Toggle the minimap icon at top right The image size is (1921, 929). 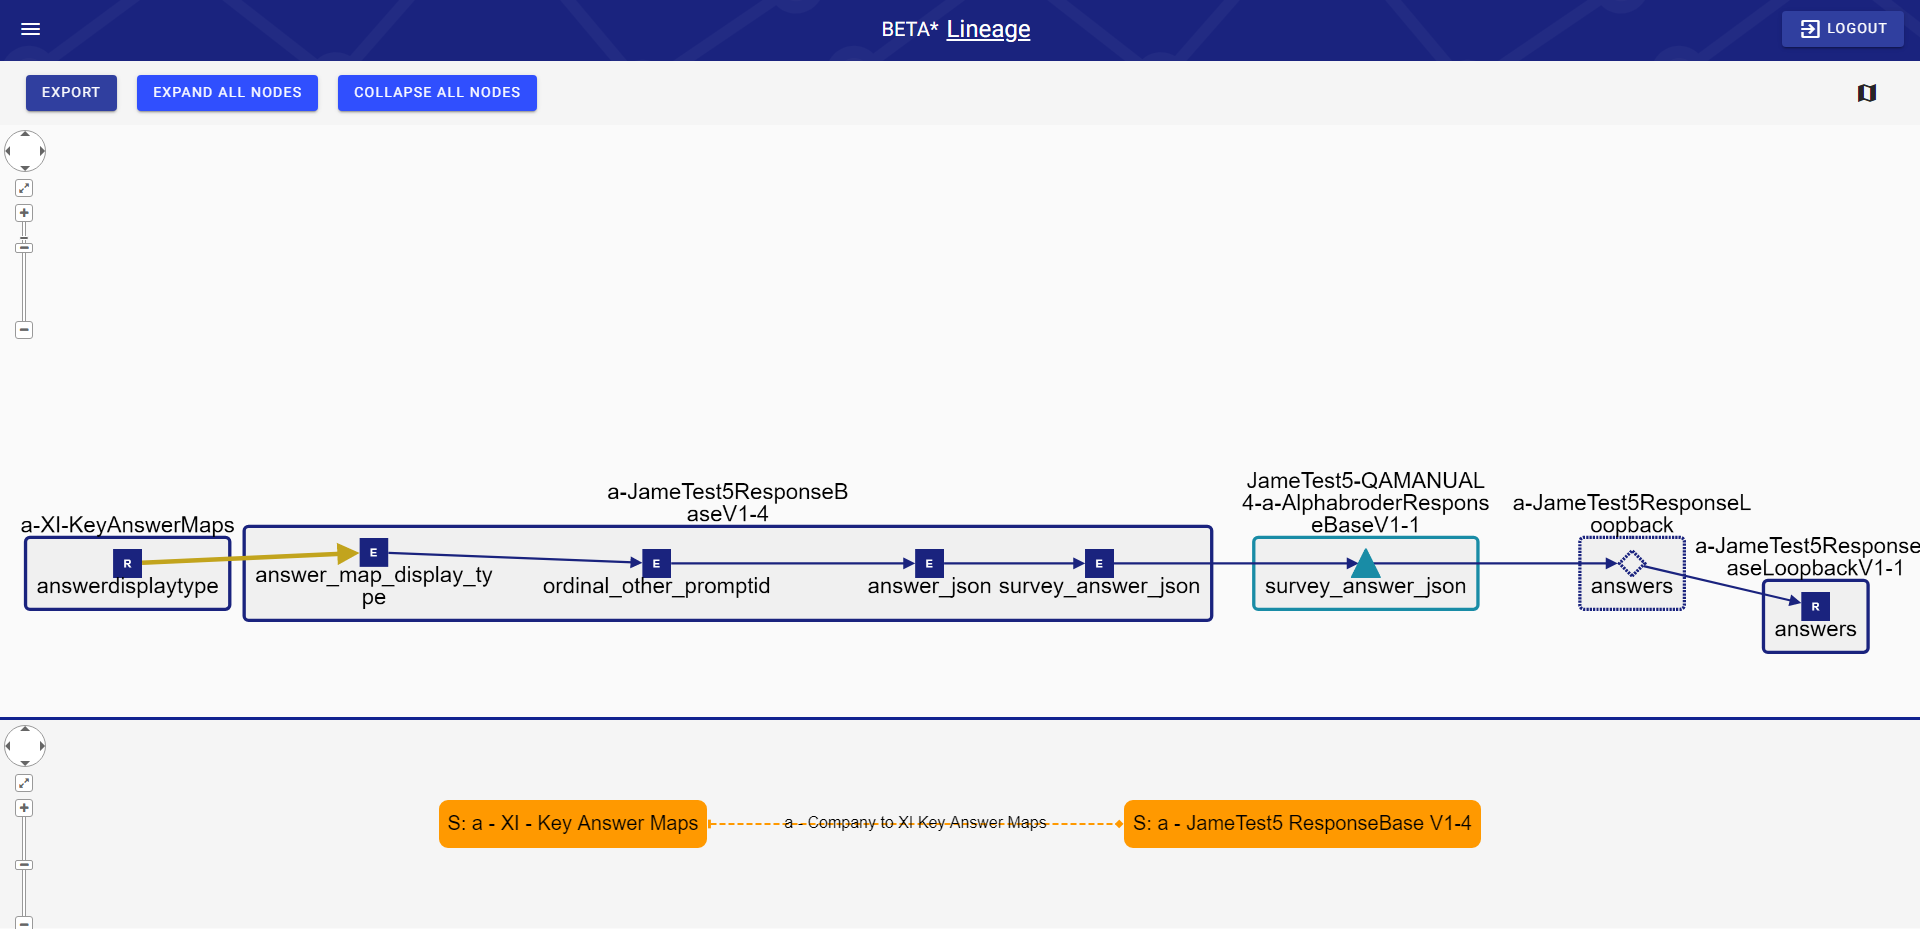click(x=1866, y=93)
